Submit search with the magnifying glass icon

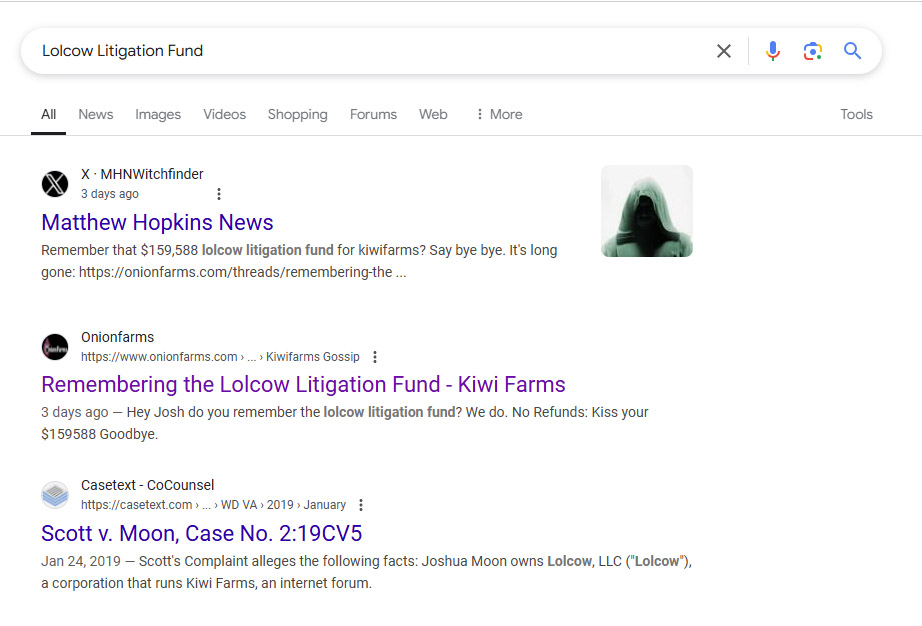tap(852, 51)
